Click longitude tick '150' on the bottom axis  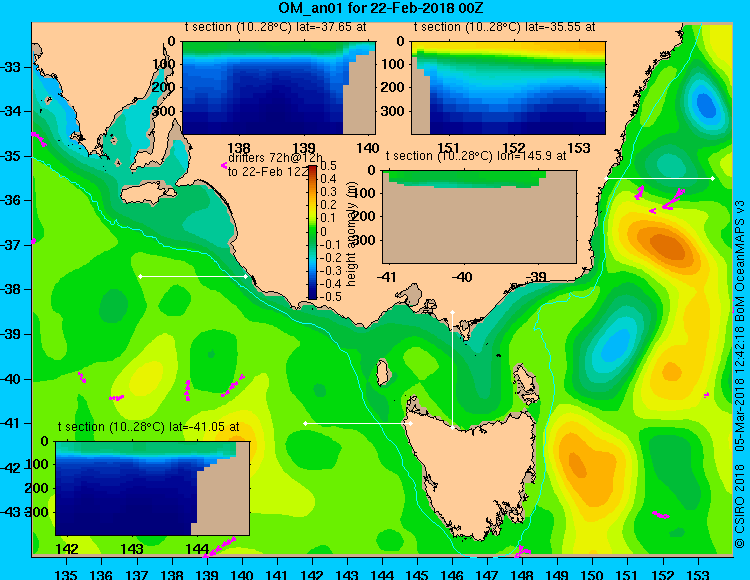point(592,575)
